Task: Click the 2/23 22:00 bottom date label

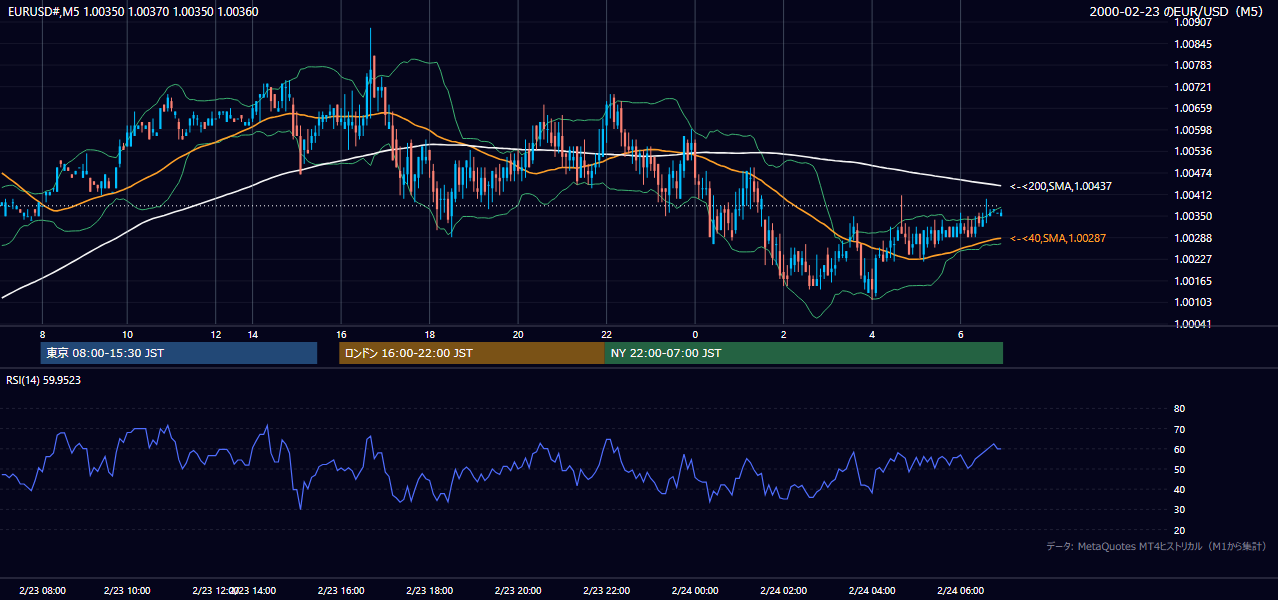Action: [x=607, y=590]
